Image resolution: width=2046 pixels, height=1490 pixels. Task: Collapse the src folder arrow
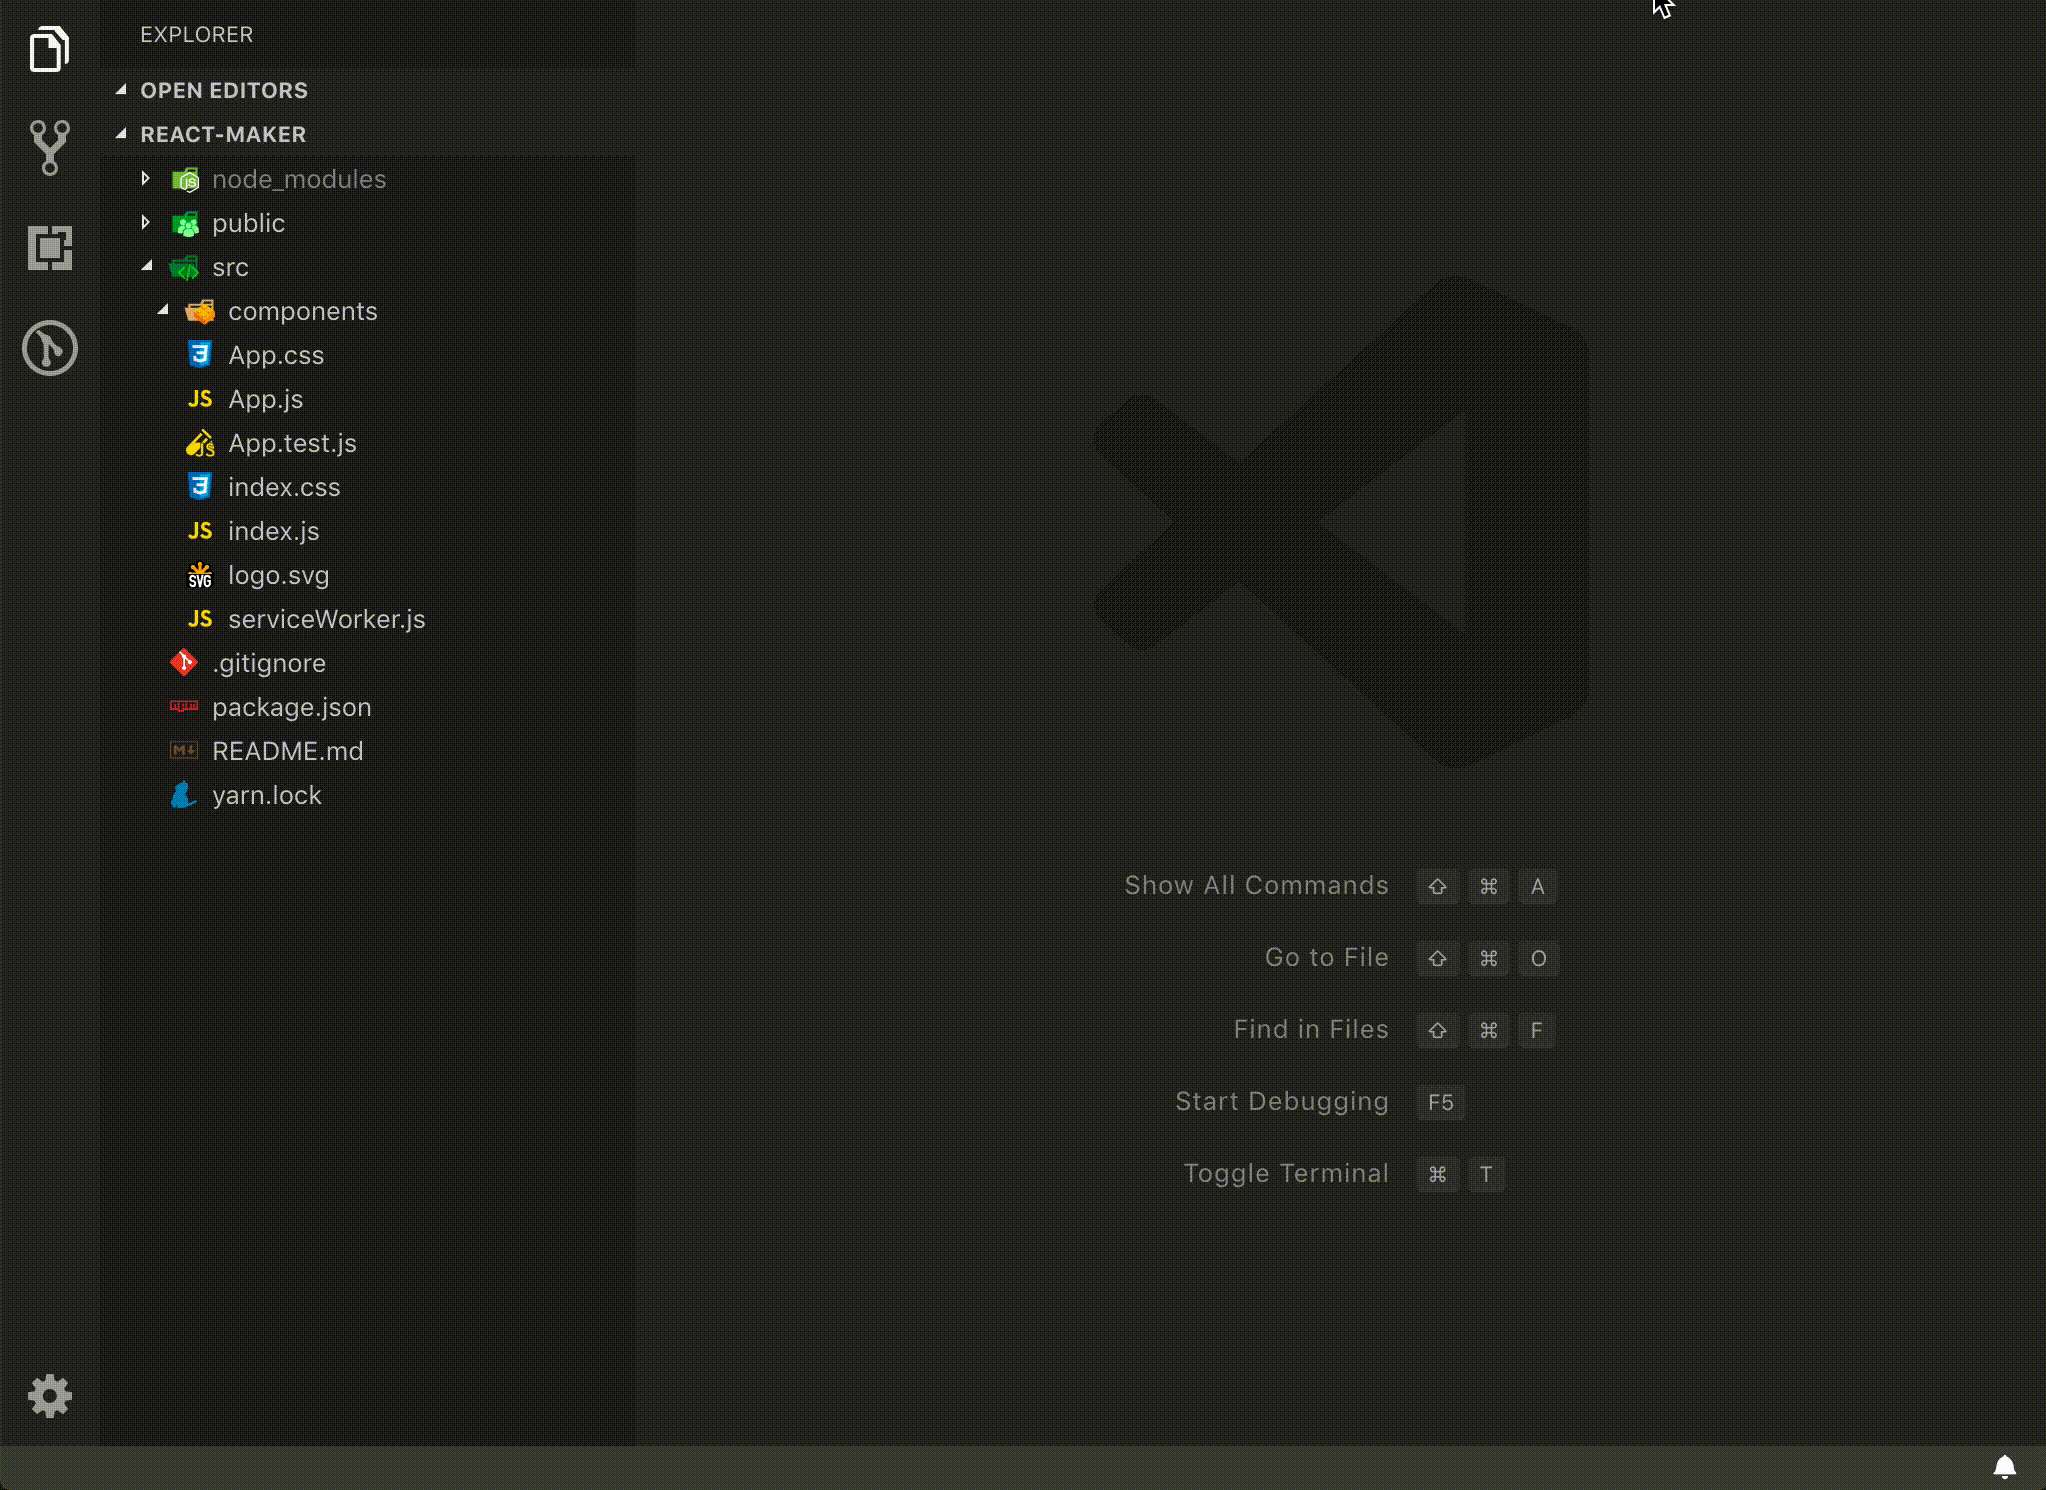147,266
